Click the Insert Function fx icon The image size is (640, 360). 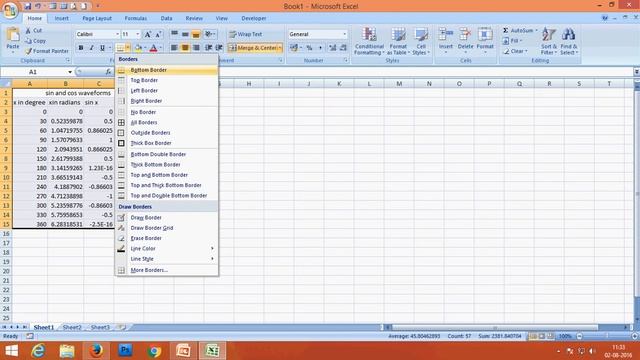click(x=108, y=72)
